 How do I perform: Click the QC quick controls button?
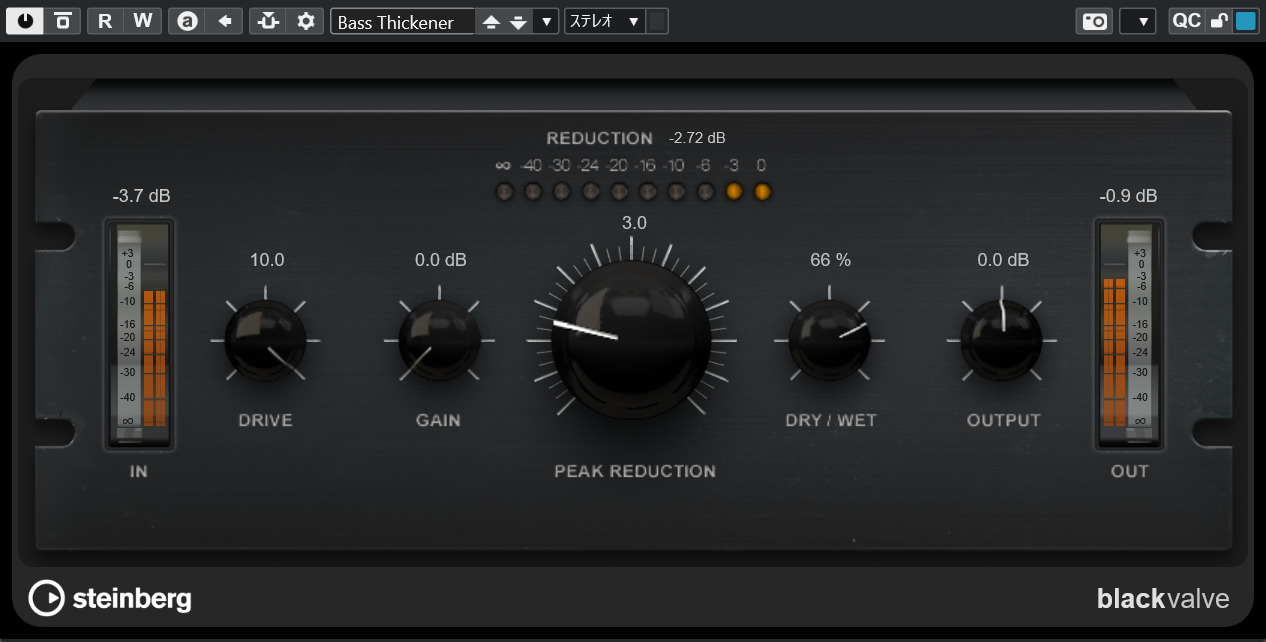point(1187,21)
